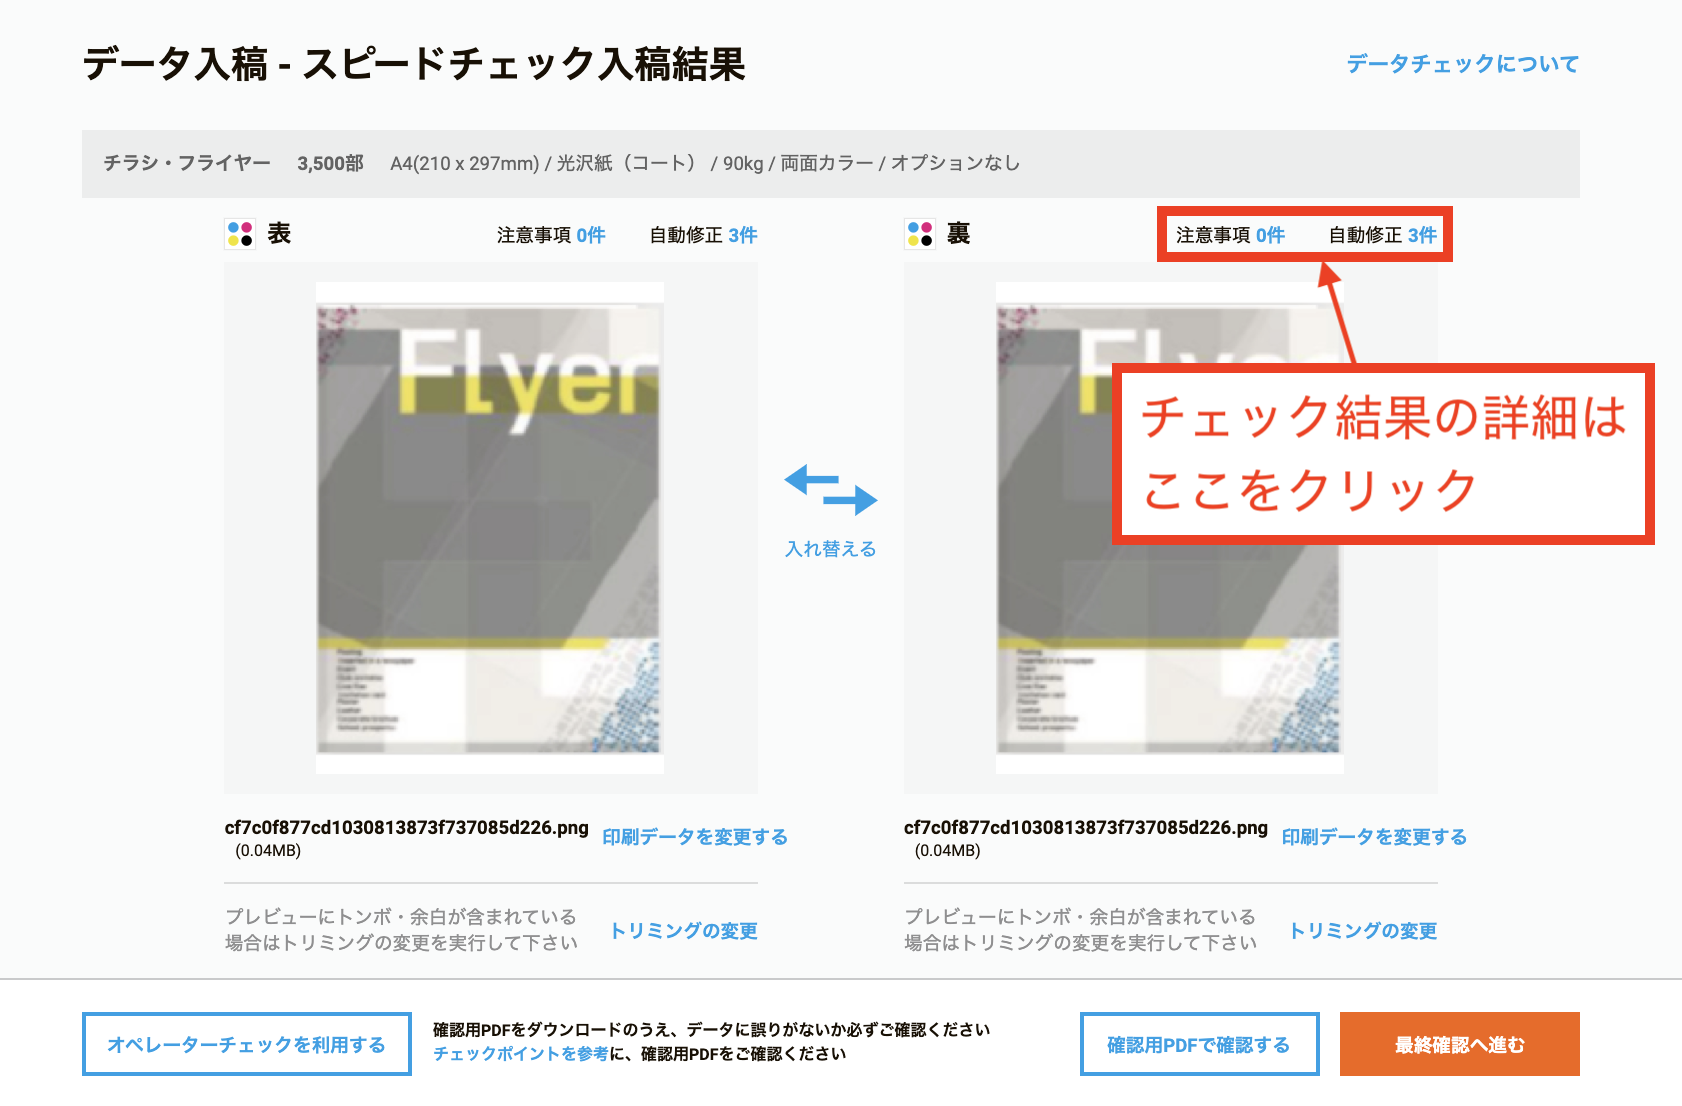The width and height of the screenshot is (1682, 1106).
Task: Open front side 注意事項 0件 details
Action: point(551,235)
